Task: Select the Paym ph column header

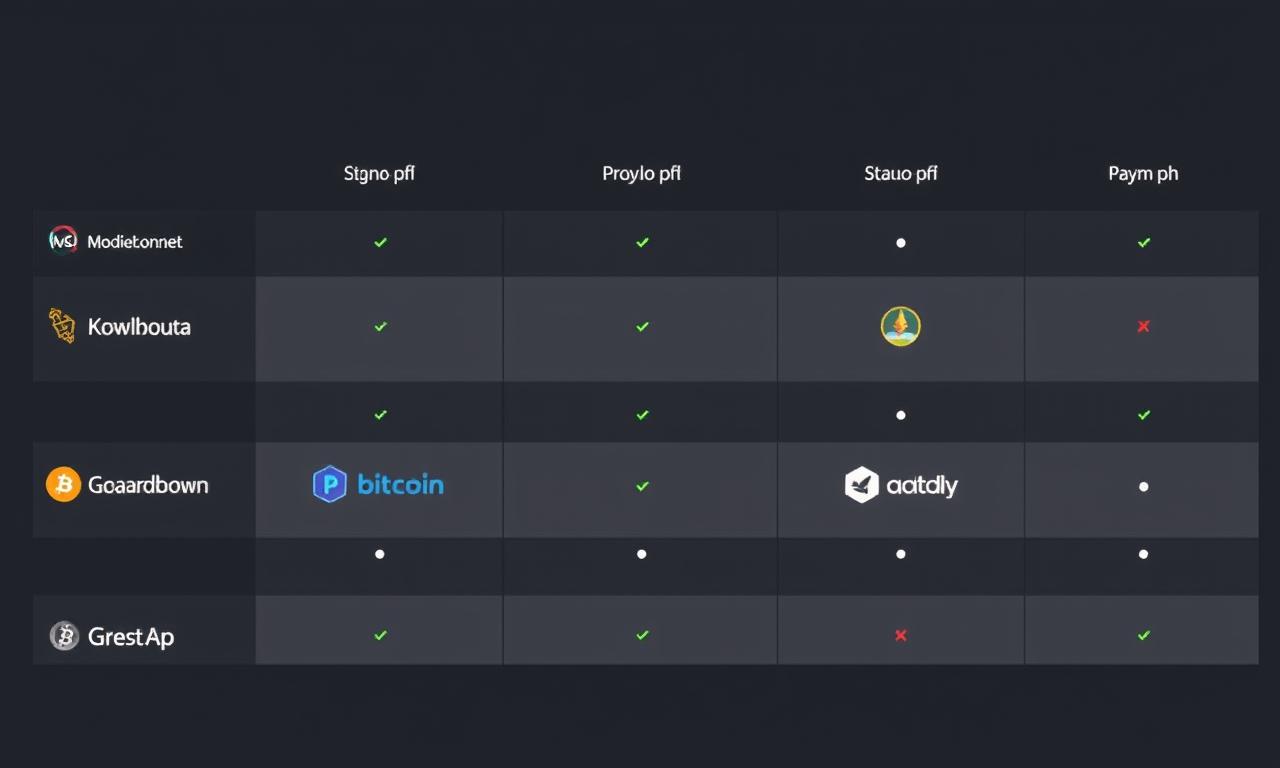Action: click(x=1144, y=174)
